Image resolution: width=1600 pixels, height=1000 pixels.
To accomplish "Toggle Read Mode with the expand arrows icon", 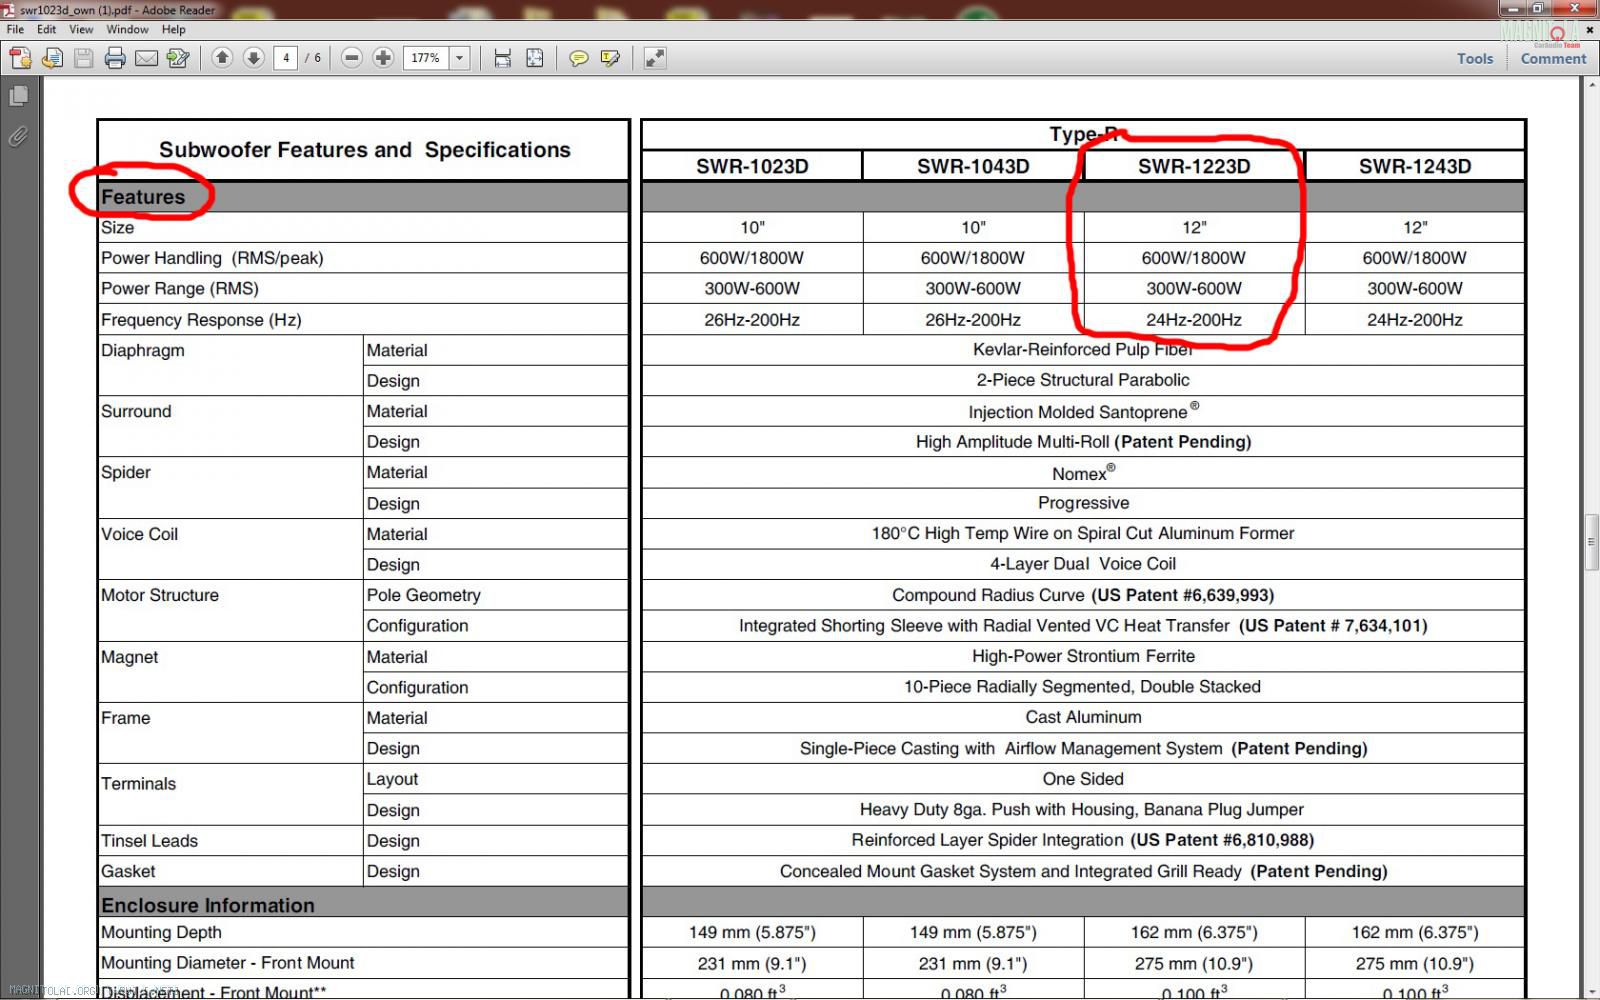I will pos(654,58).
